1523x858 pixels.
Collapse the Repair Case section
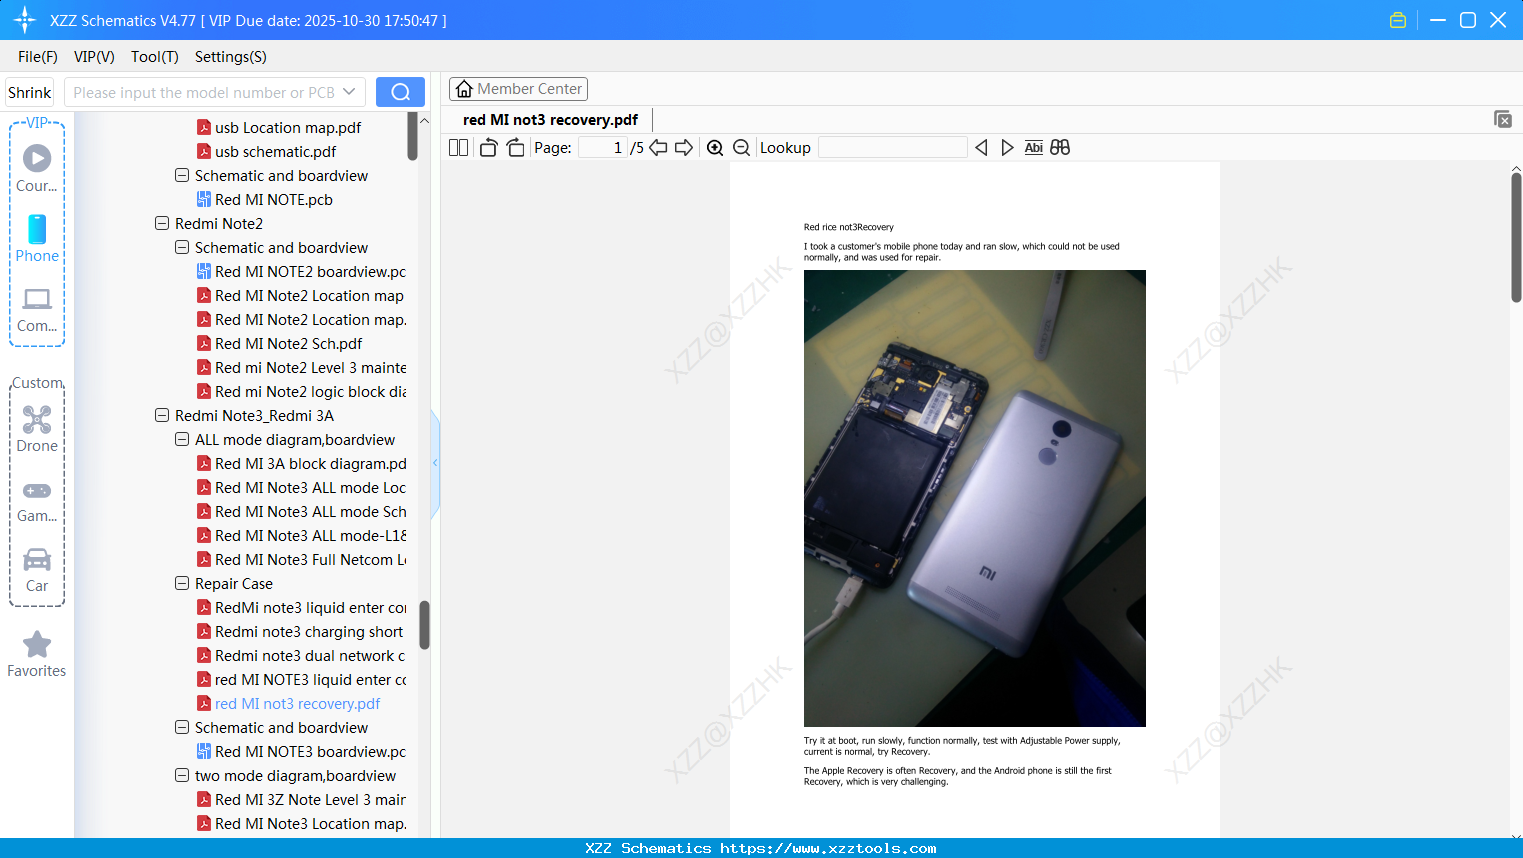(x=181, y=583)
